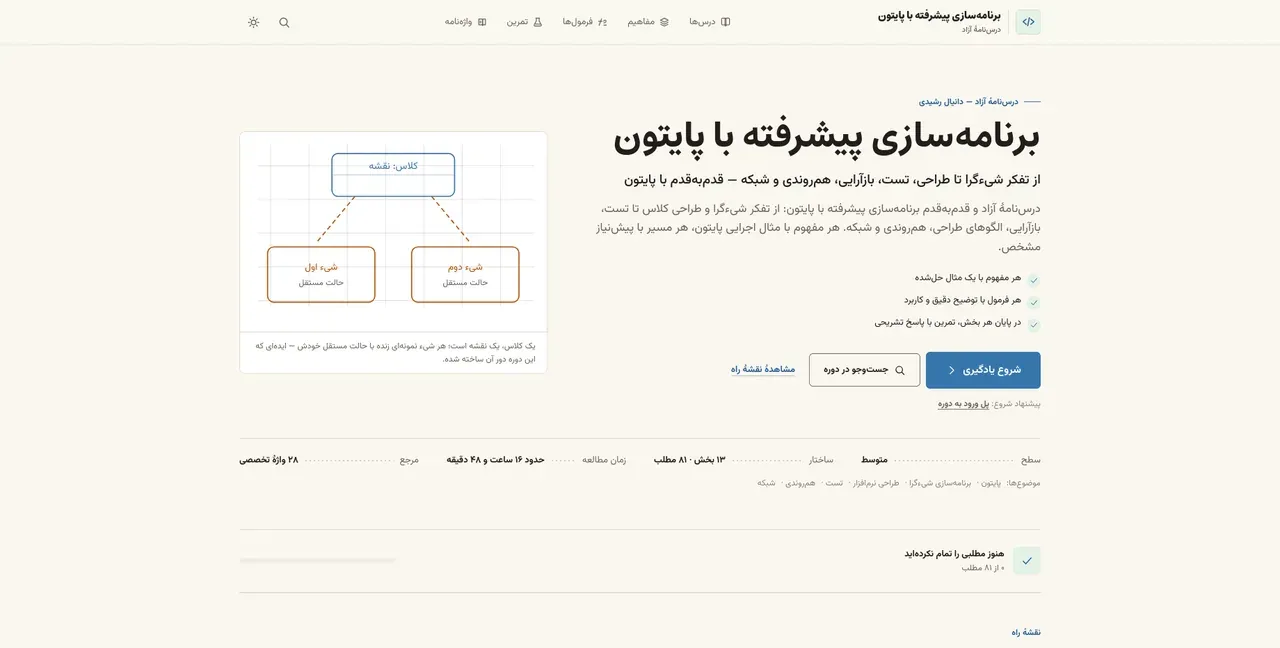
Task: Click the هم‌روندی topic tag
Action: pos(800,483)
